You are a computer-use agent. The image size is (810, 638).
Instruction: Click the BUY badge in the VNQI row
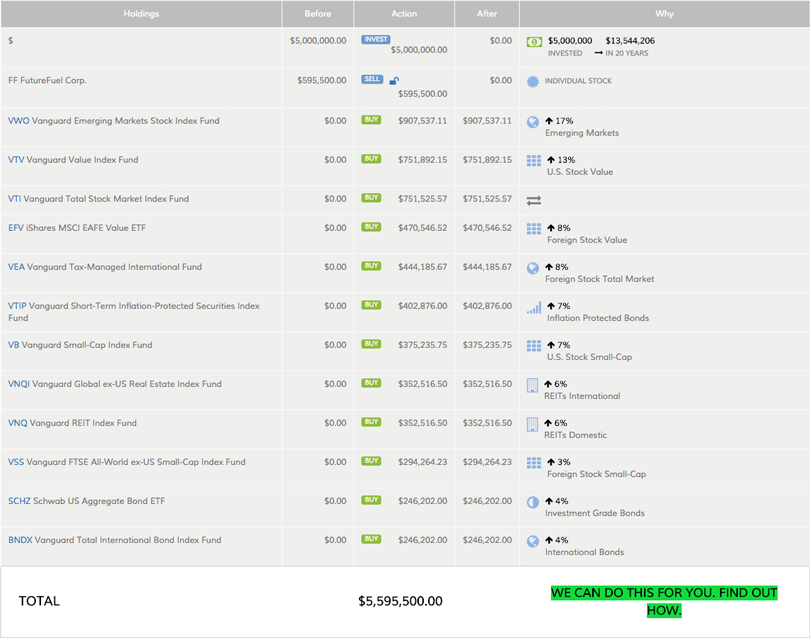371,383
